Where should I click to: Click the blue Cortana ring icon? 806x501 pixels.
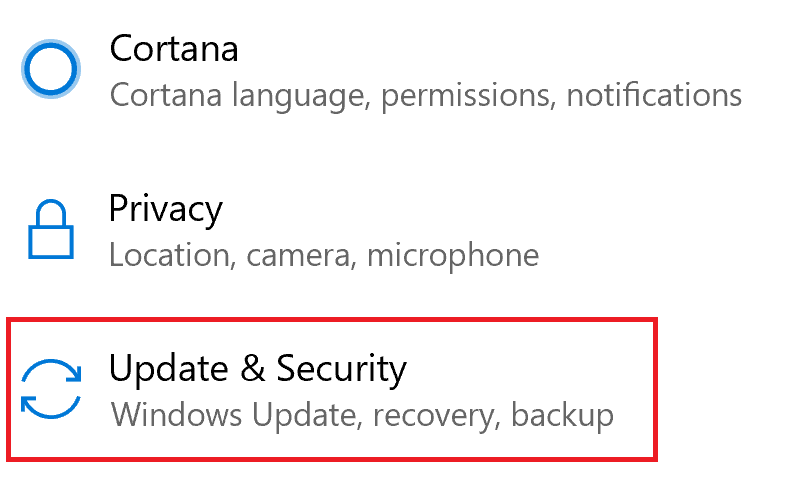pyautogui.click(x=51, y=69)
